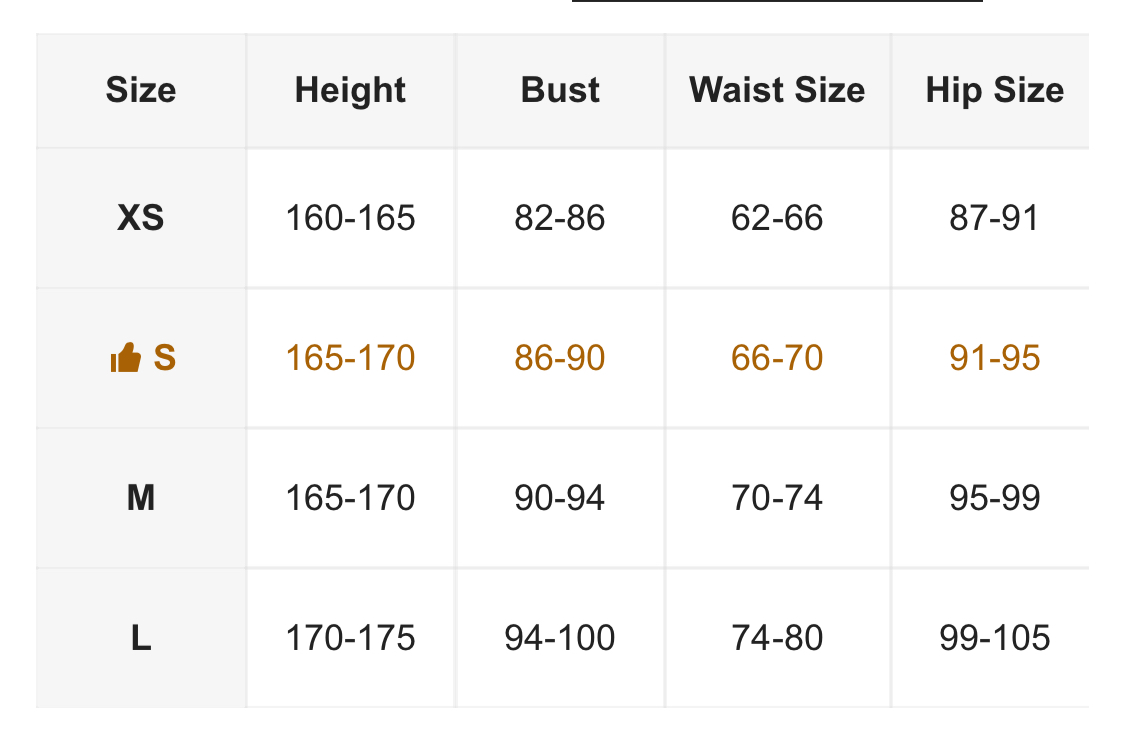The height and width of the screenshot is (743, 1125).
Task: Click the thumbs-up recommended size icon
Action: click(x=125, y=358)
